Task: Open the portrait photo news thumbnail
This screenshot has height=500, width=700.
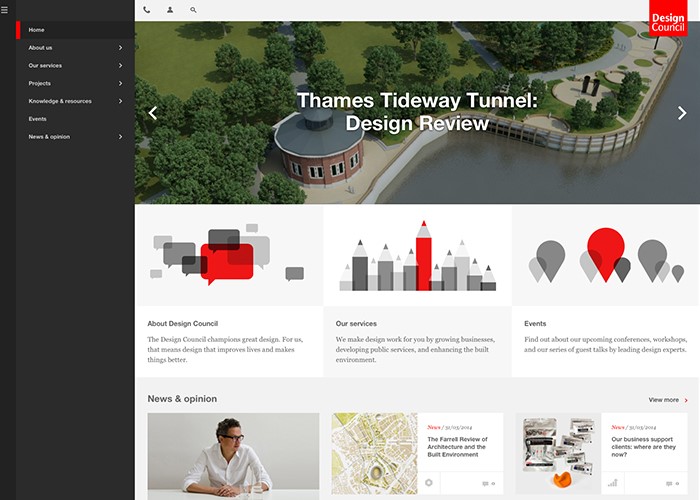Action: tap(233, 456)
